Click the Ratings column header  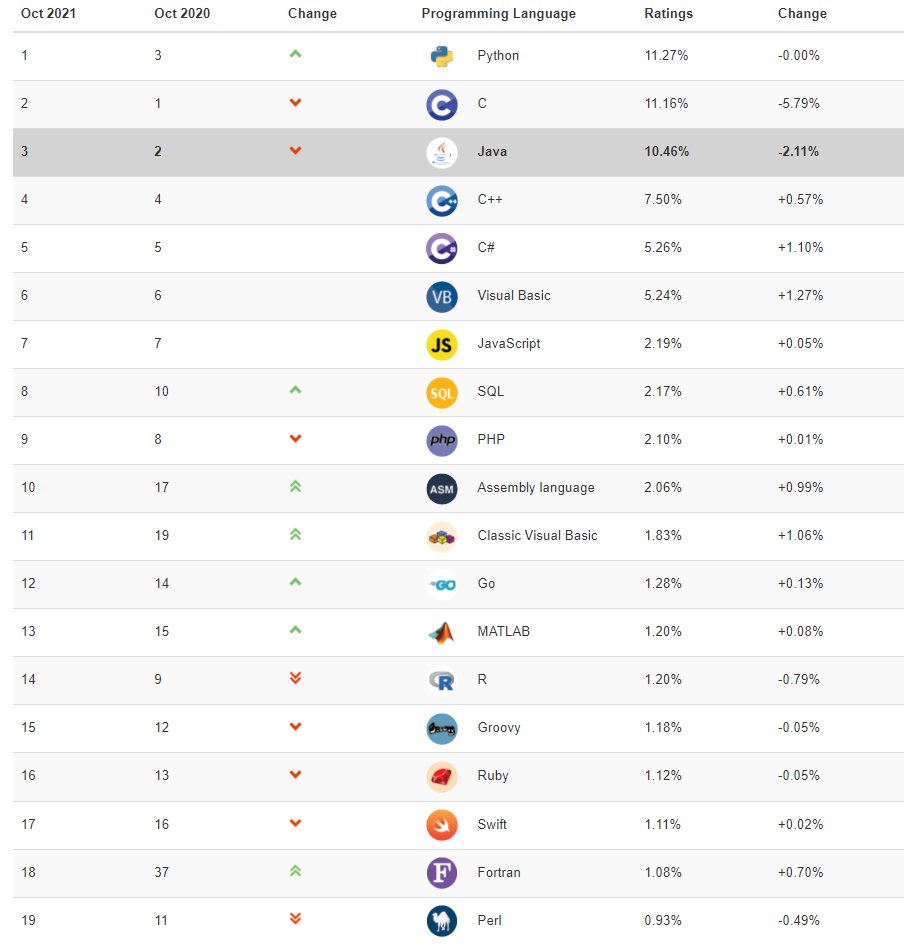coord(669,14)
